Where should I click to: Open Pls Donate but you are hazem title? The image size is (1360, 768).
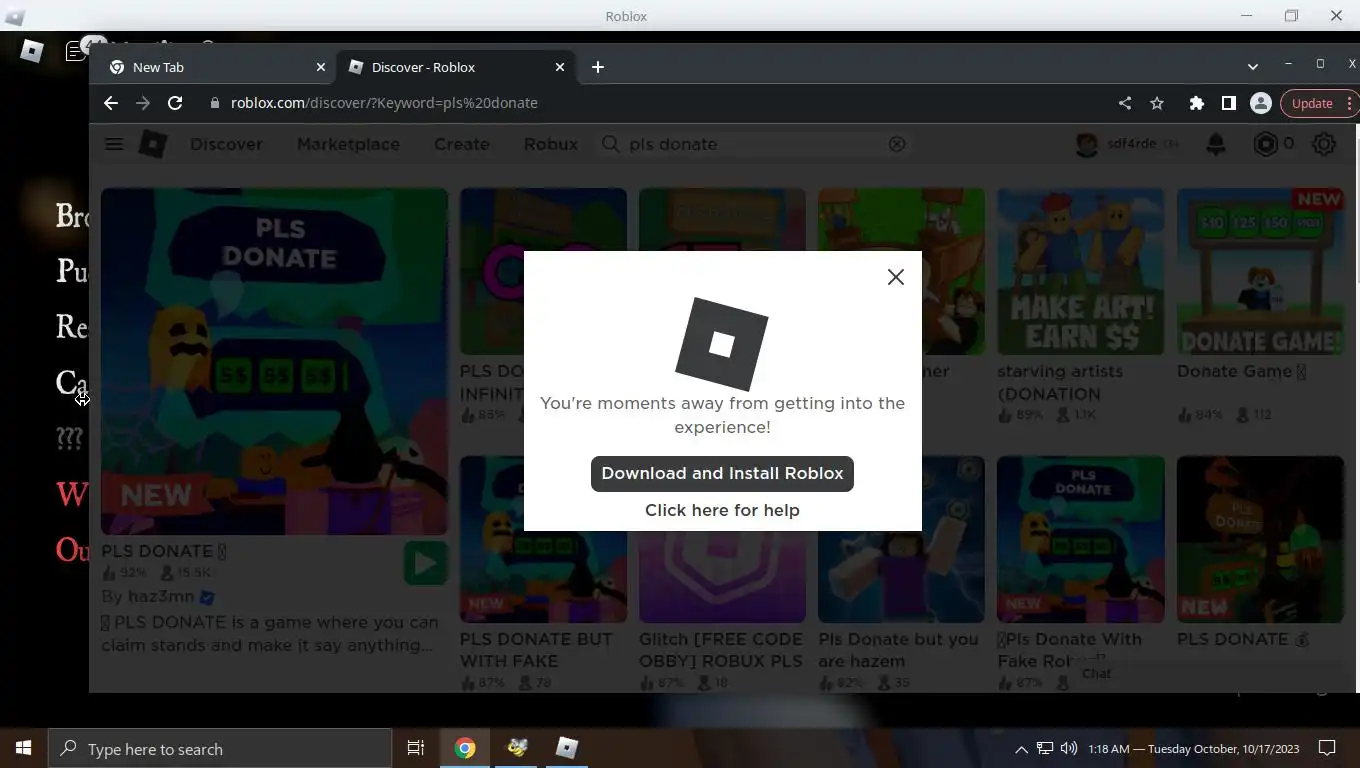(x=898, y=650)
